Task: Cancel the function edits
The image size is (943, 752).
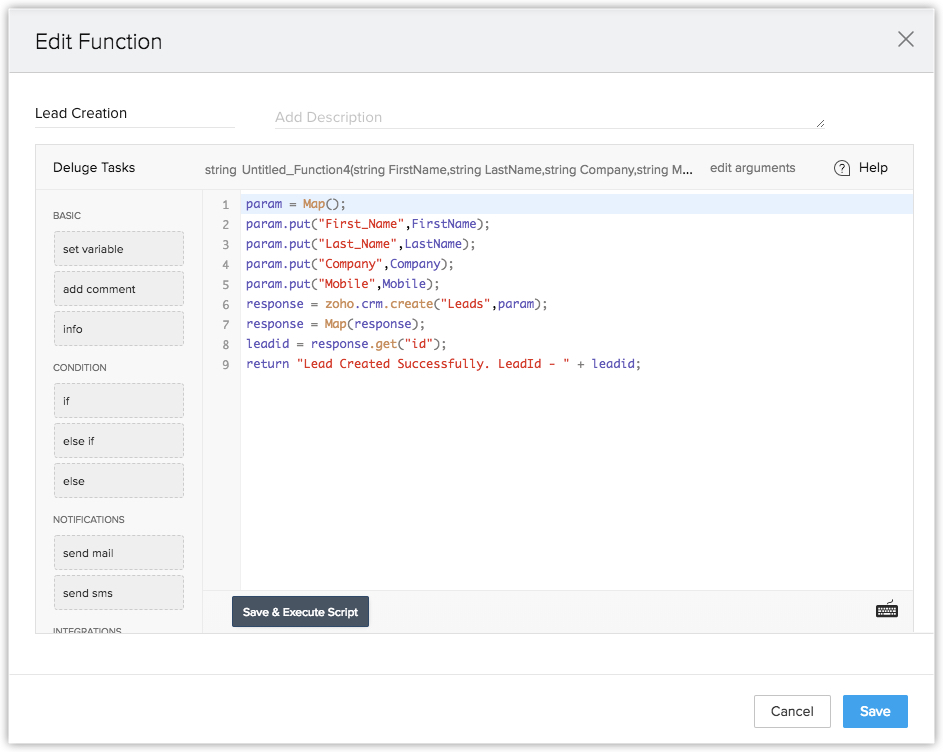Action: click(792, 711)
